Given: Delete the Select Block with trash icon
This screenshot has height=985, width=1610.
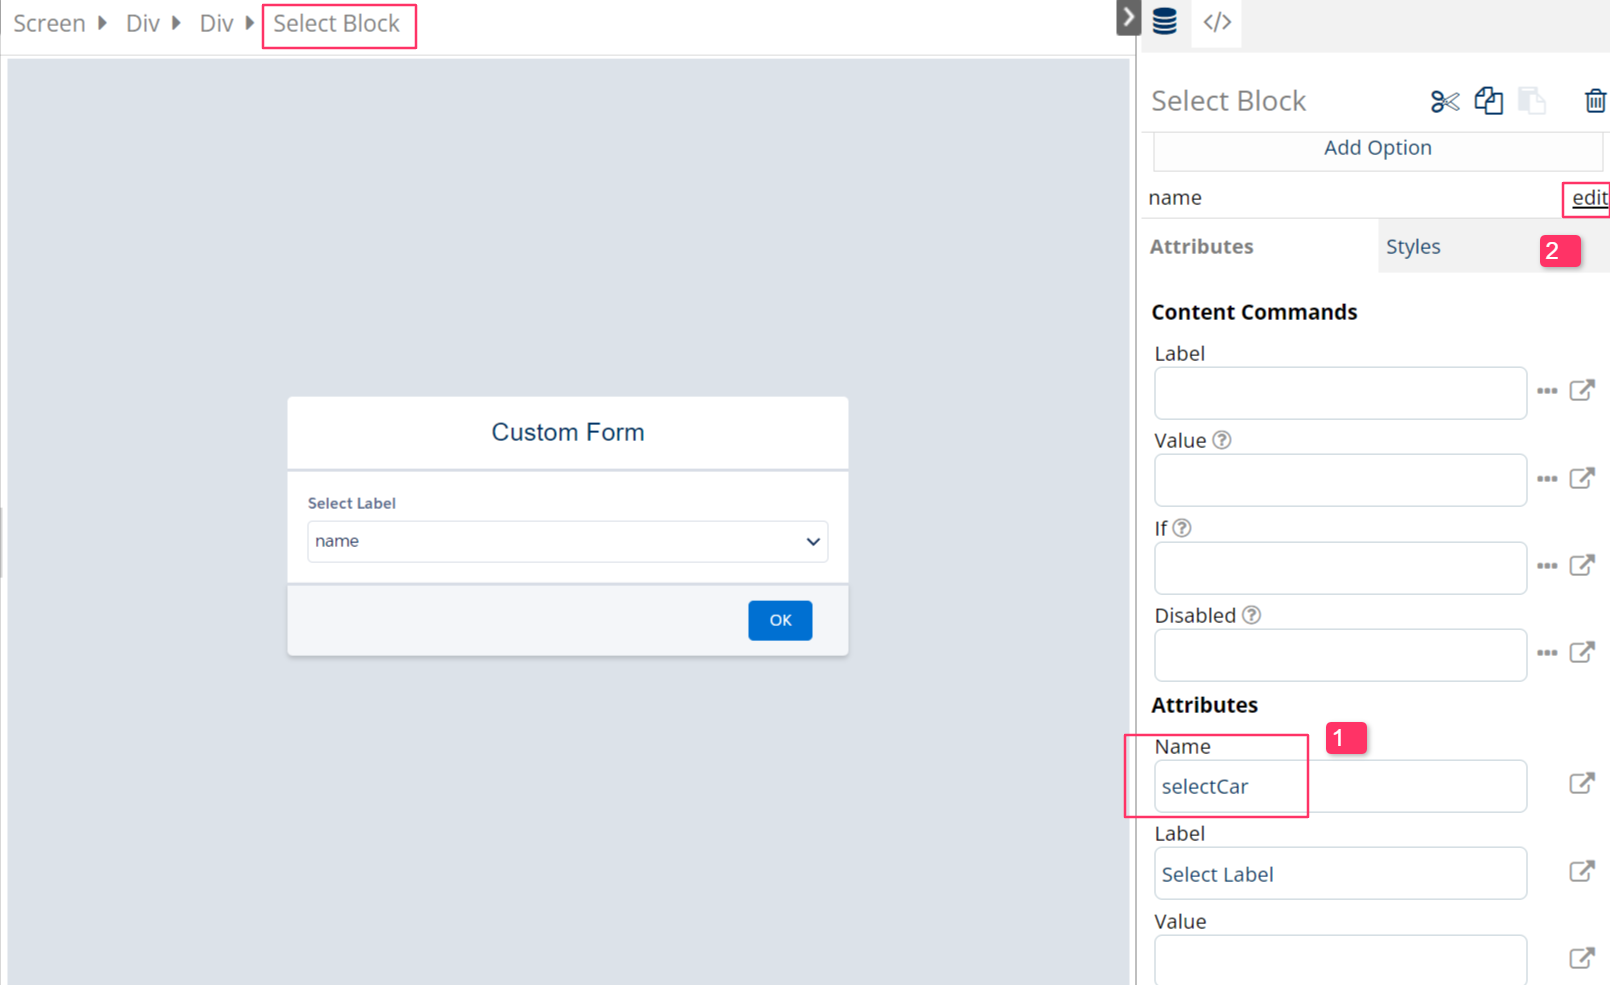Looking at the screenshot, I should [1595, 101].
